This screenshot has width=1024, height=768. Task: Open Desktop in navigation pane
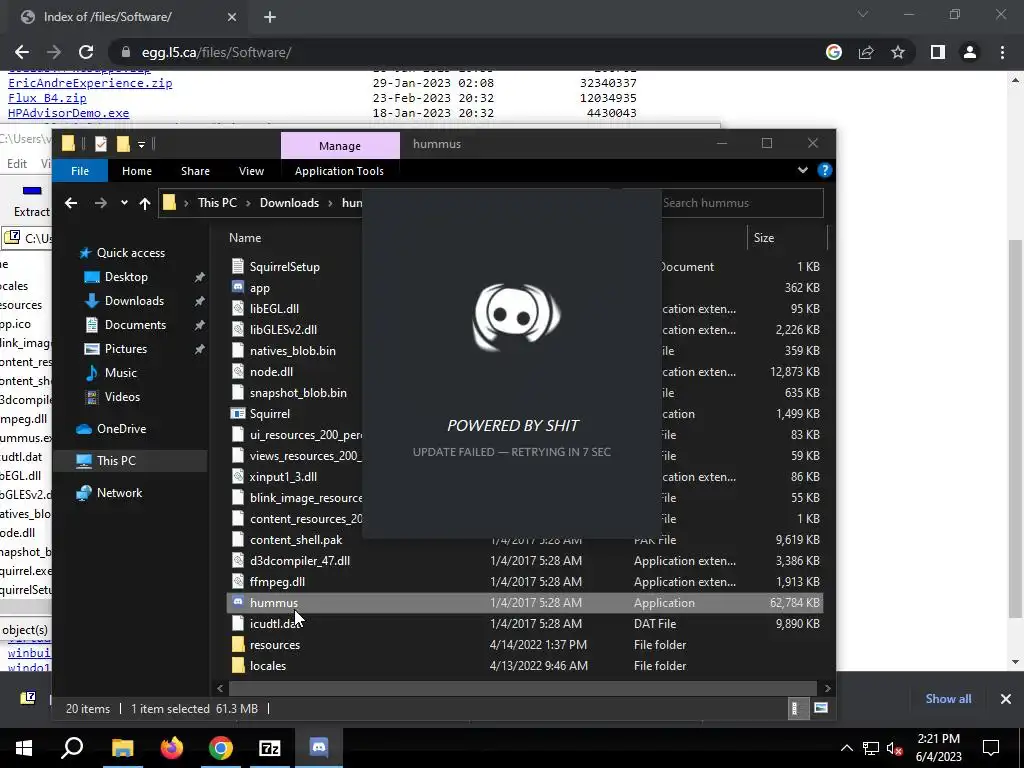coord(126,277)
